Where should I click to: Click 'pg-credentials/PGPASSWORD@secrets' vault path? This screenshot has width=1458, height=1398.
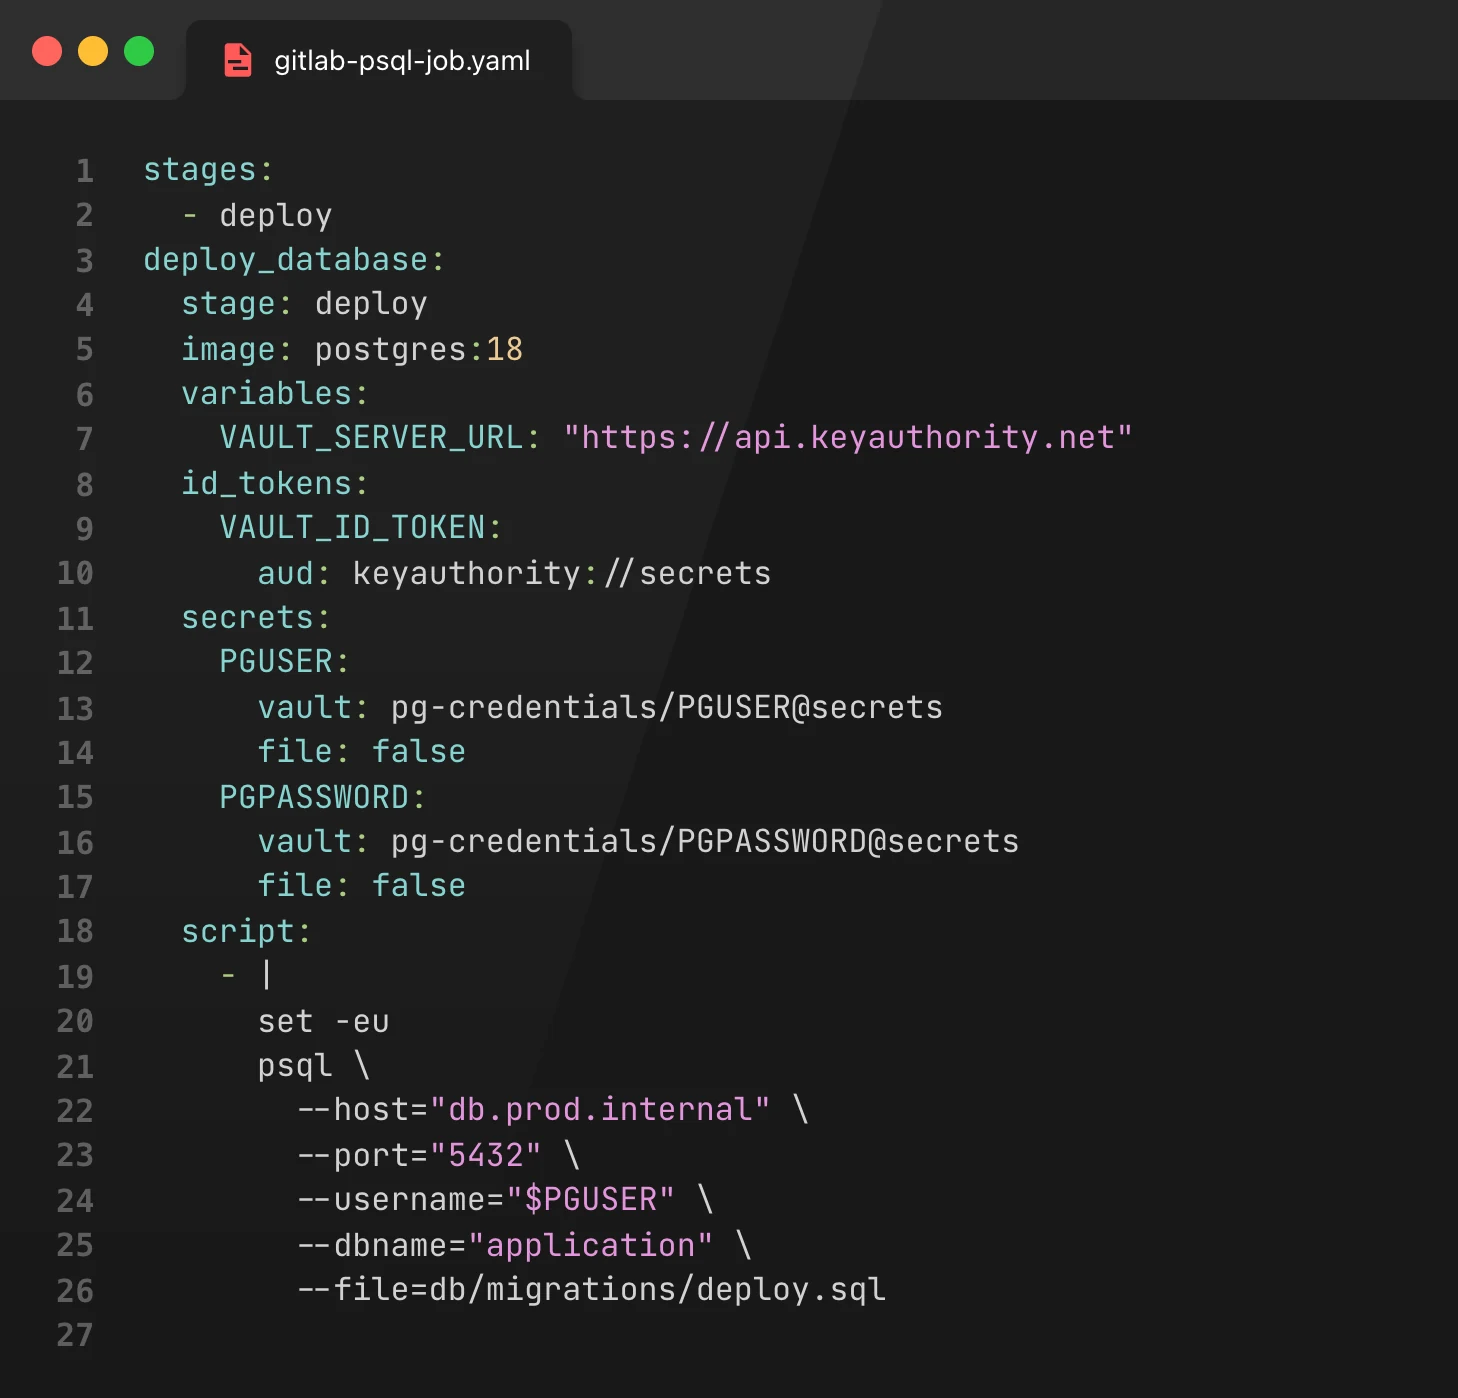click(x=705, y=841)
